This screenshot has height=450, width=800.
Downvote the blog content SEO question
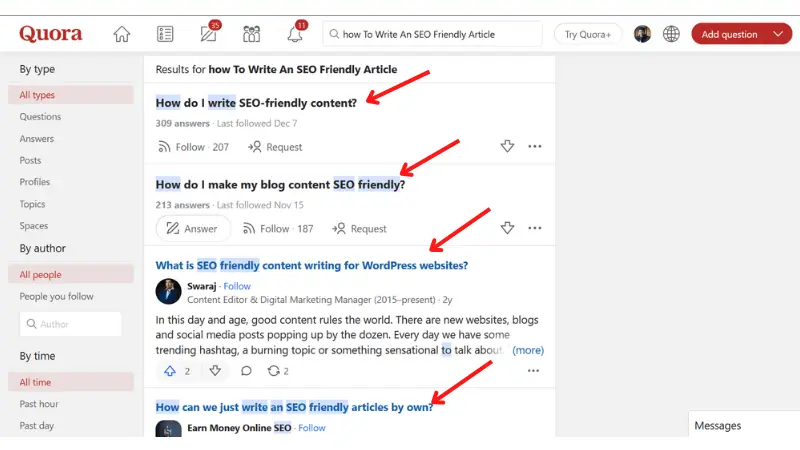pyautogui.click(x=507, y=228)
